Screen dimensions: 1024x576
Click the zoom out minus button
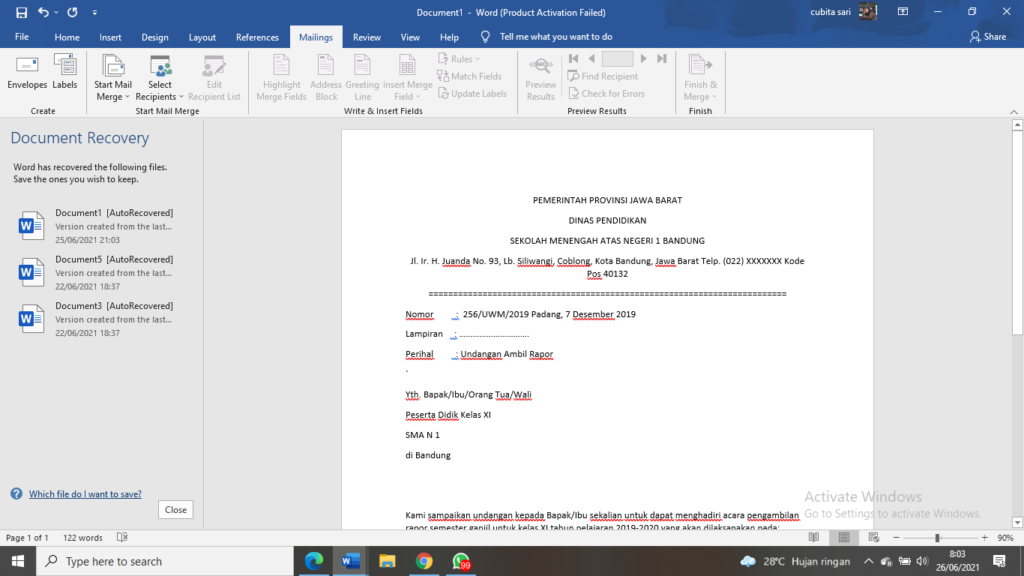click(x=896, y=537)
